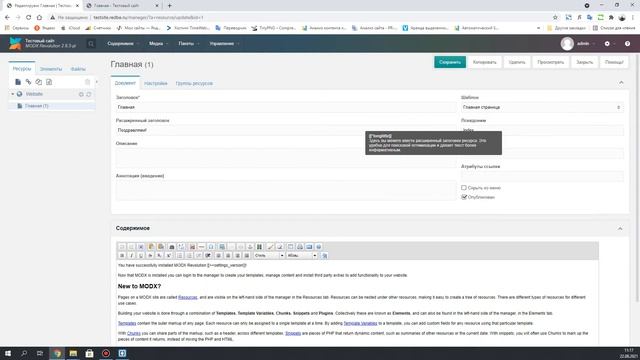
Task: Click Undo in the editor toolbar
Action: (x=122, y=247)
